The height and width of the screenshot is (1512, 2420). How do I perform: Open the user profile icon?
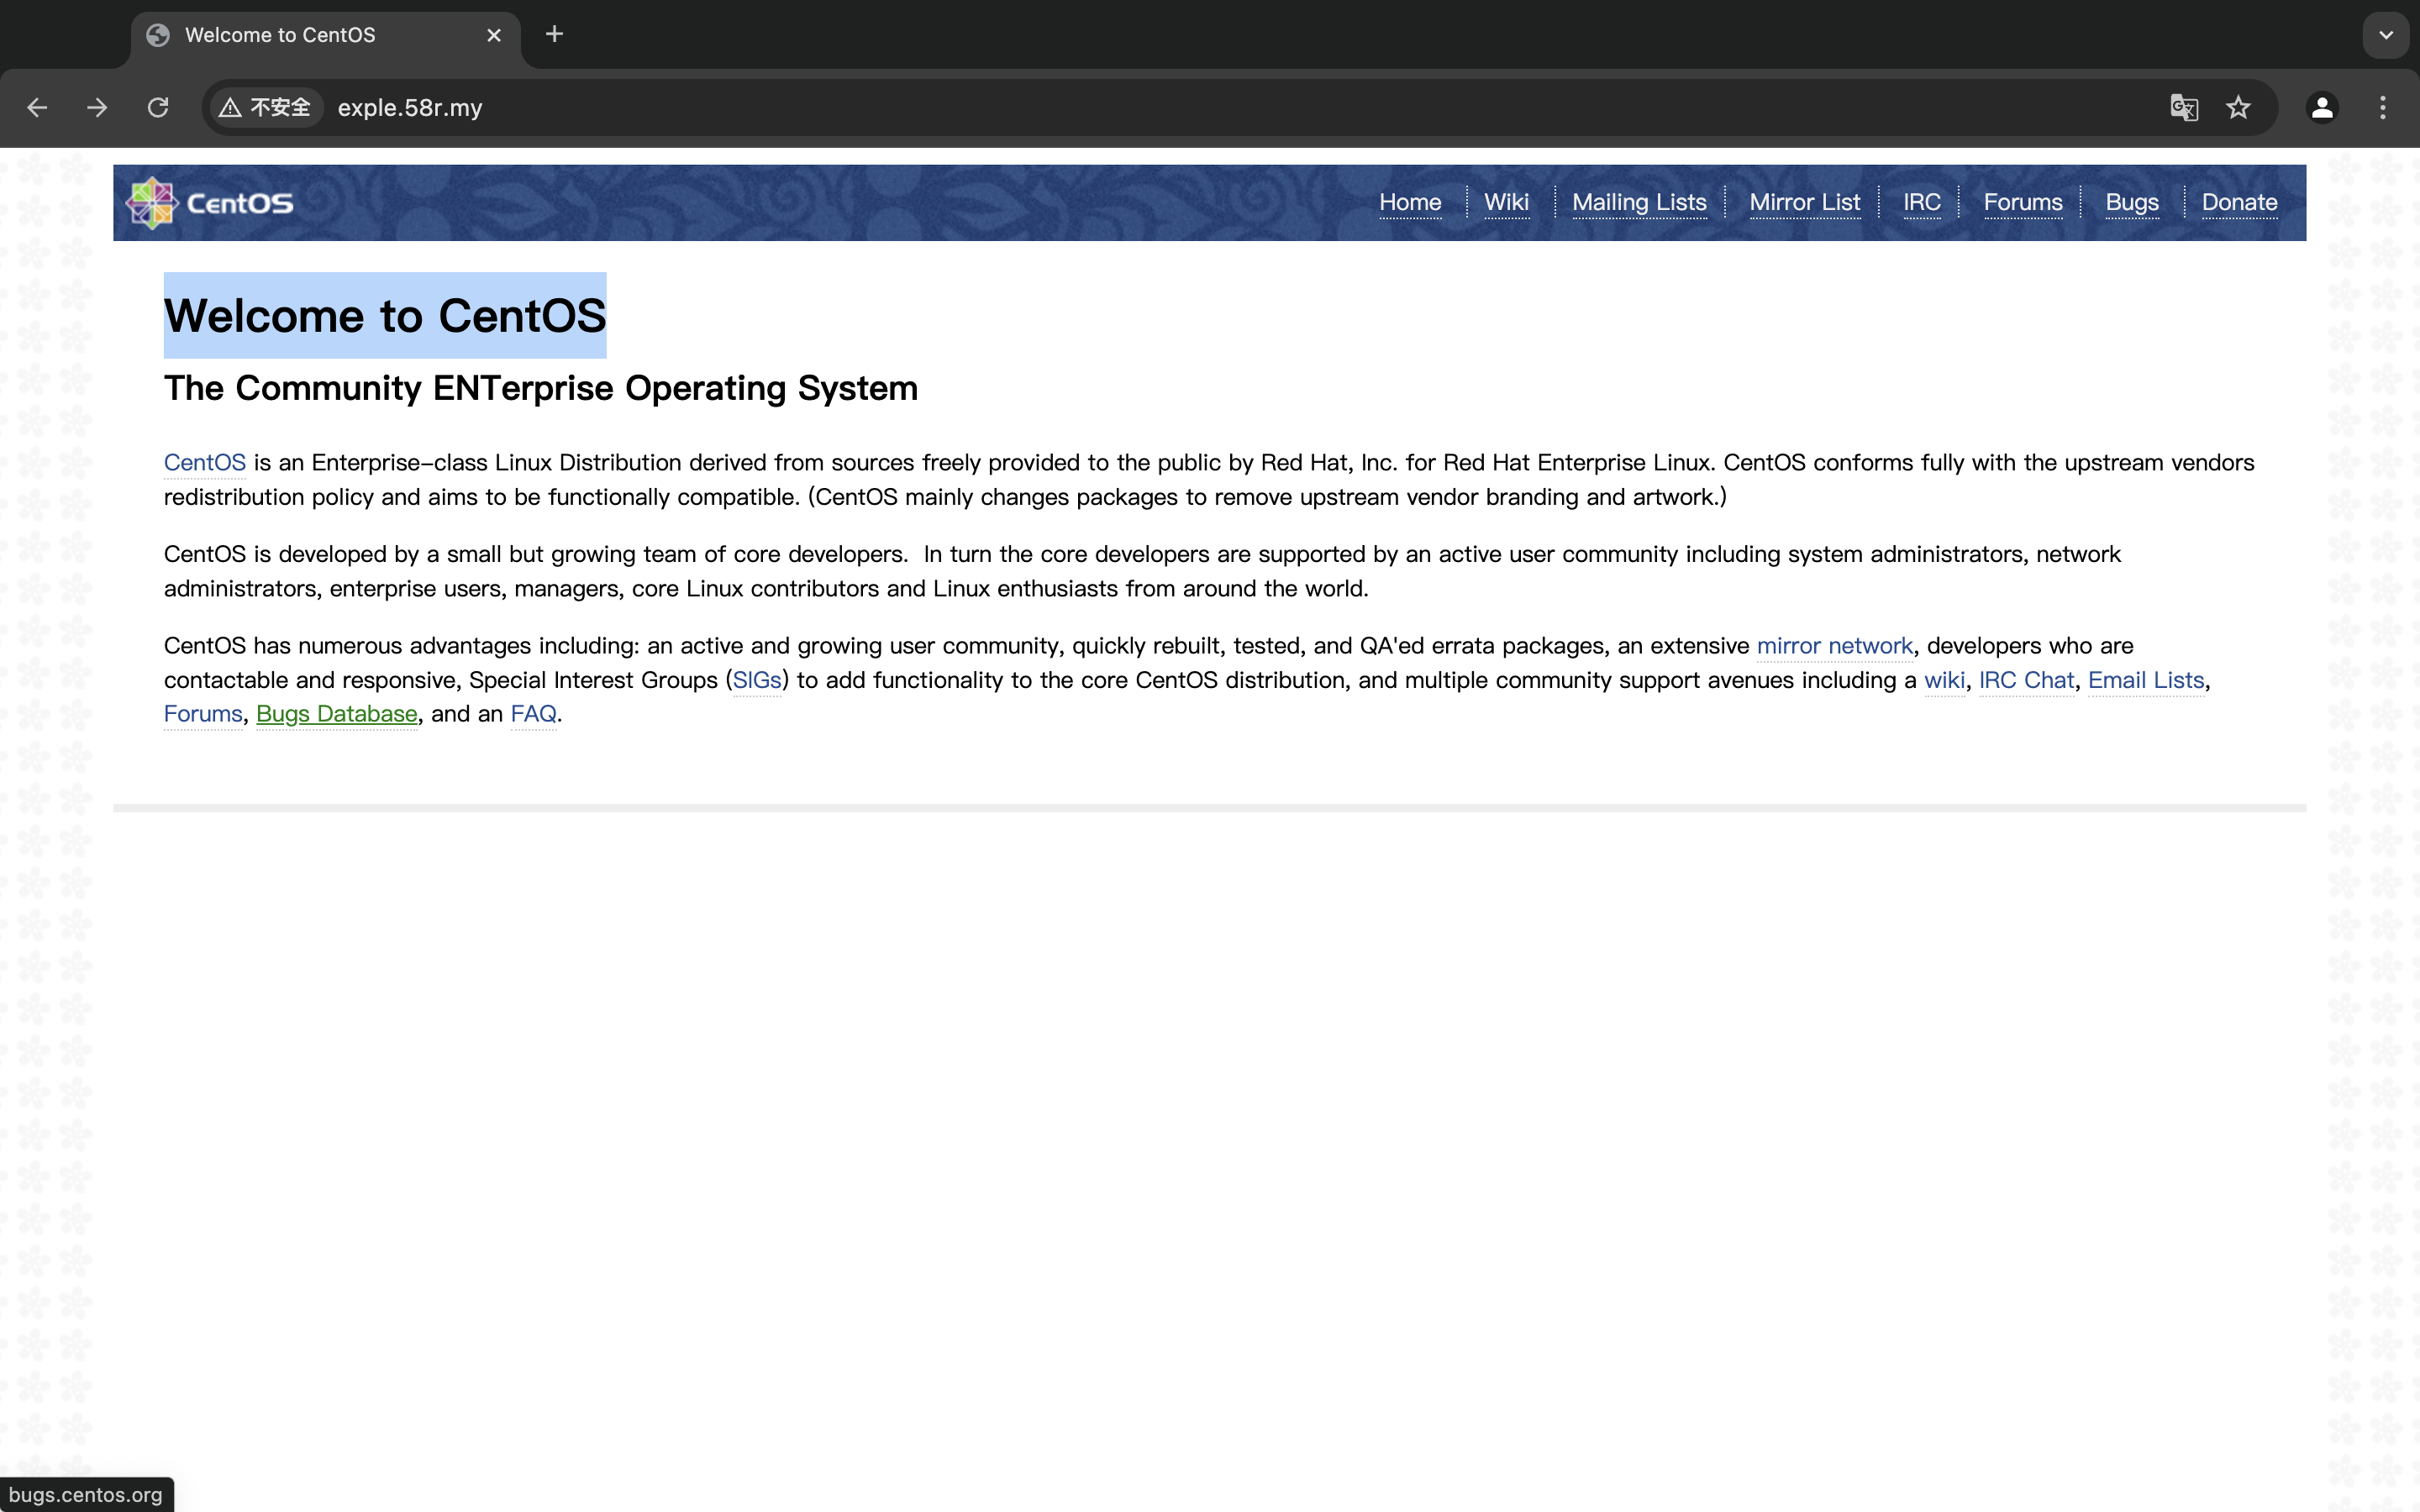(2322, 107)
